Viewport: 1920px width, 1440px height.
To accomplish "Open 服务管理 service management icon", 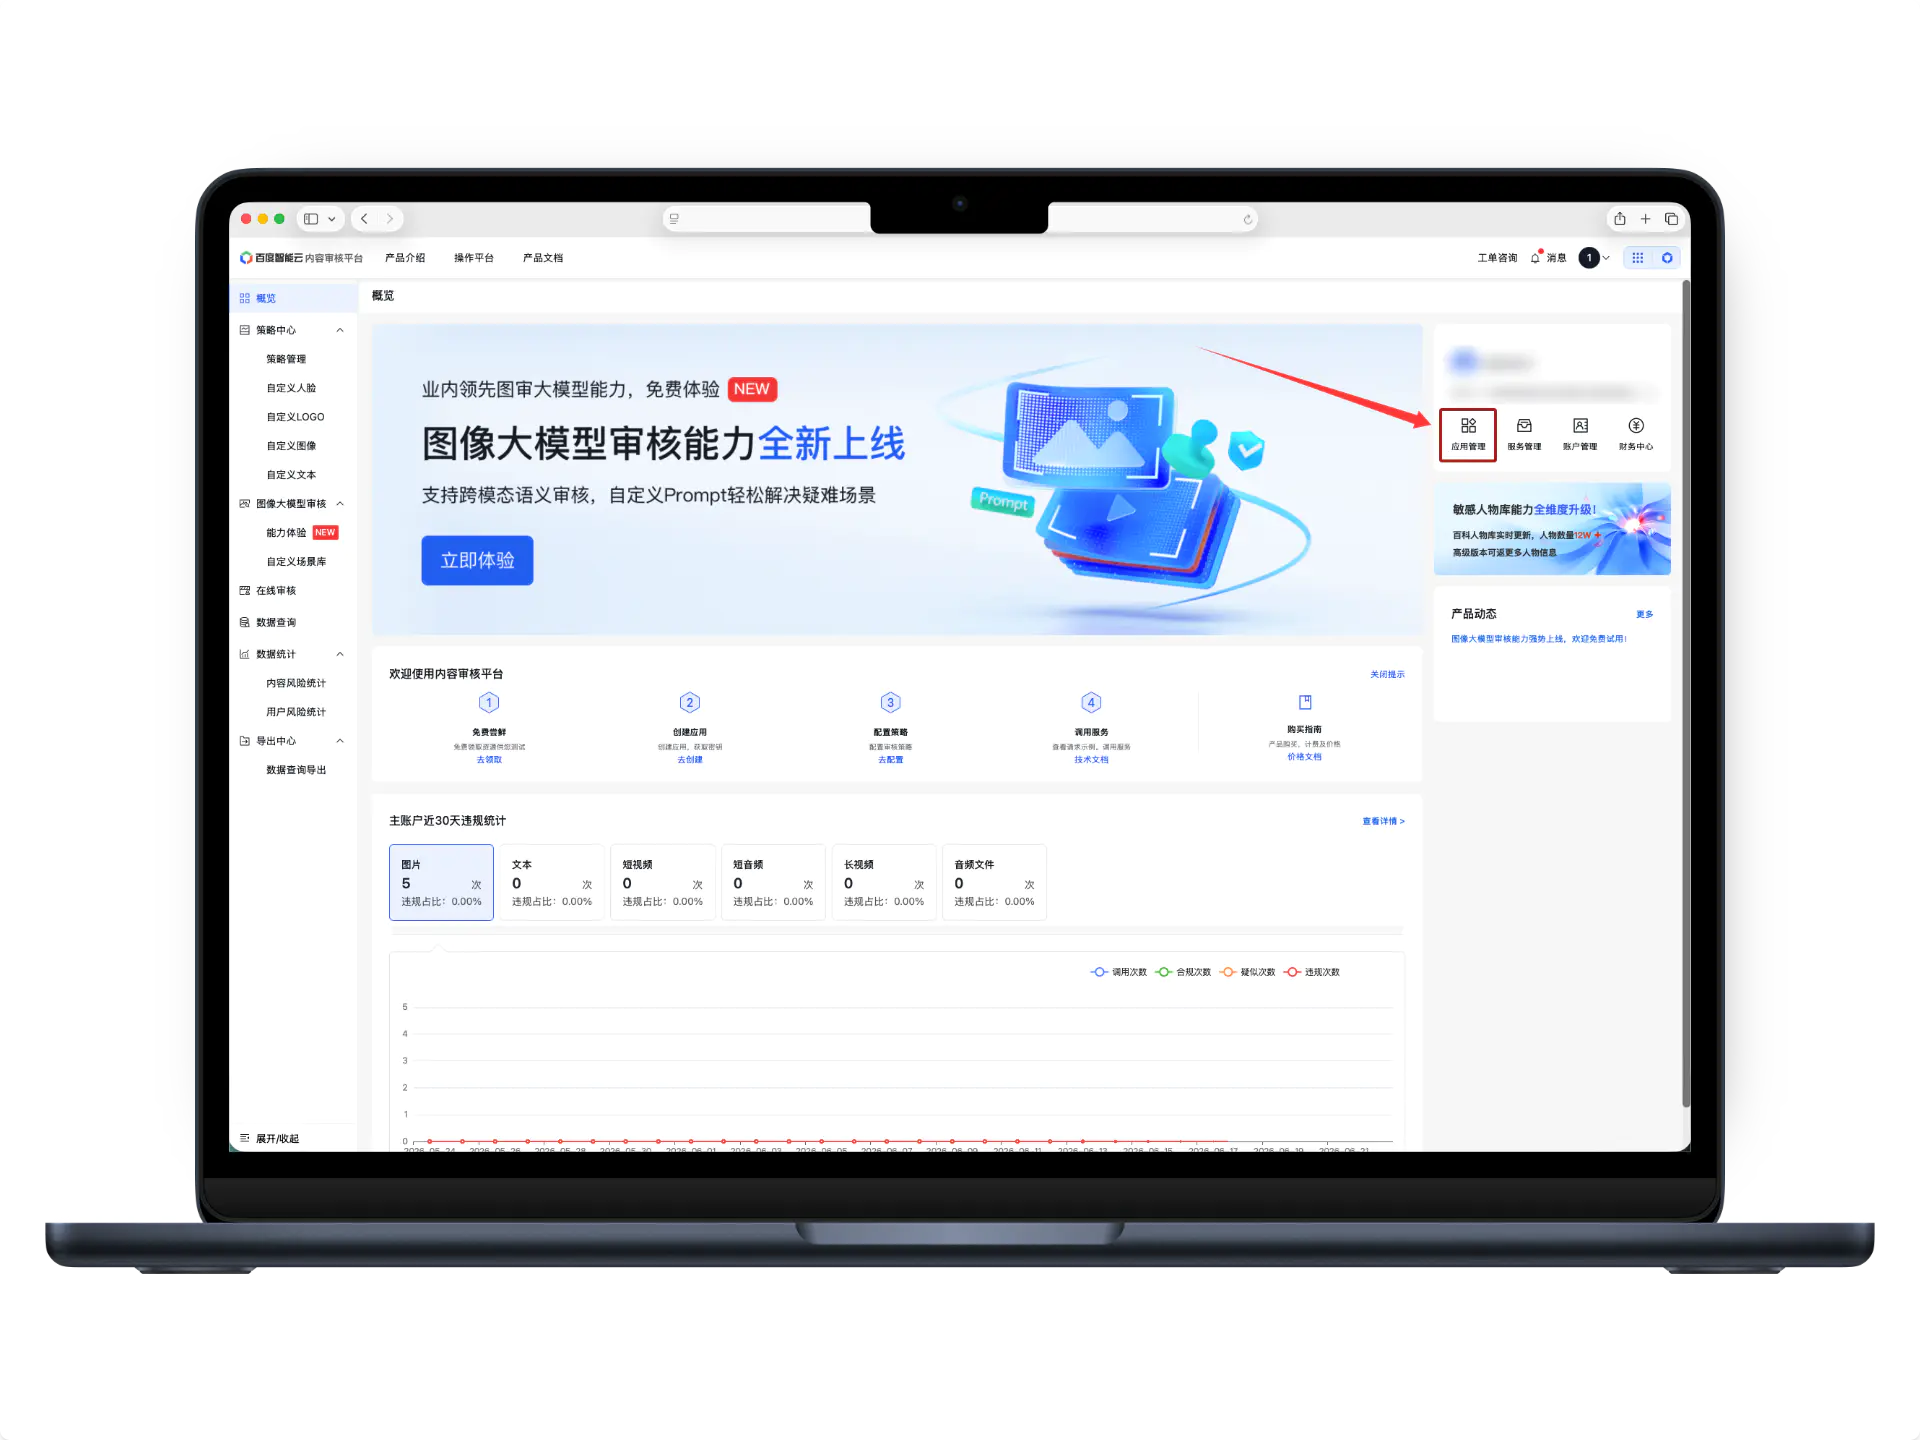I will (x=1524, y=434).
